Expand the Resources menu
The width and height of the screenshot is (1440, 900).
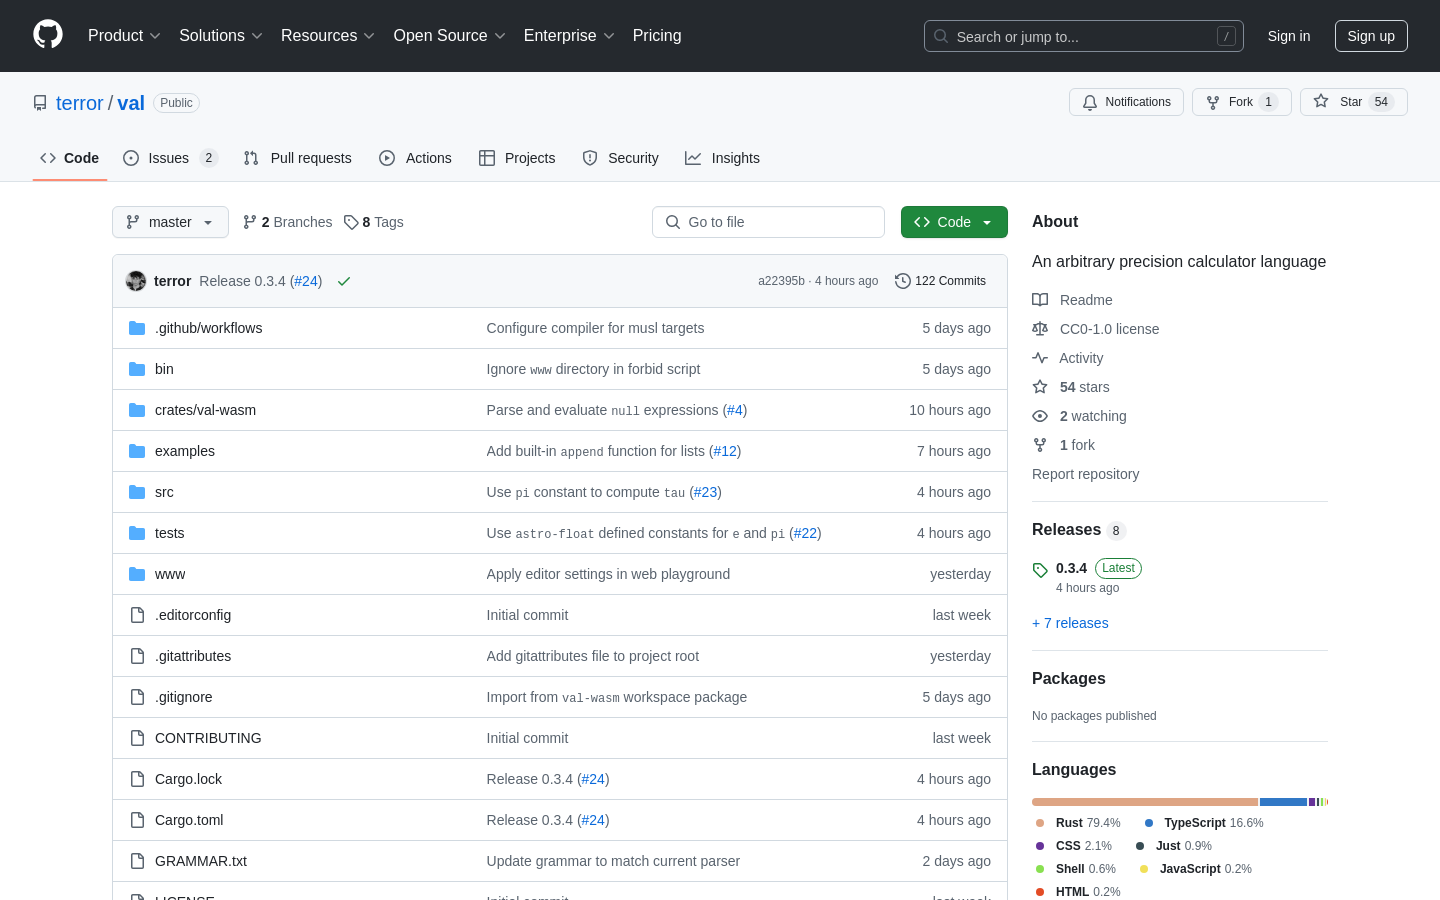[x=328, y=36]
